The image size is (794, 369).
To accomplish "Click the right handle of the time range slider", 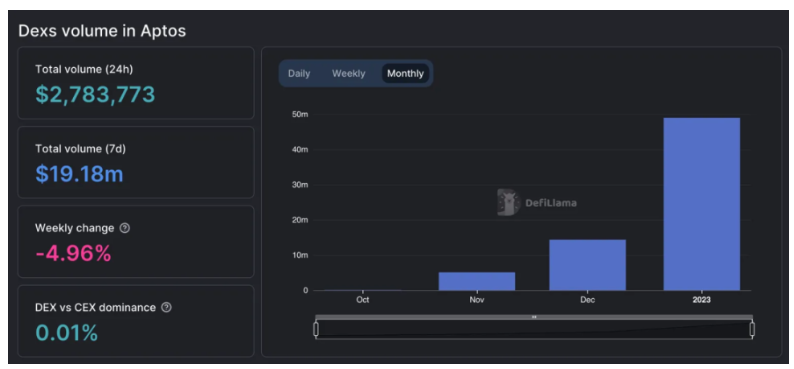I will tap(752, 330).
